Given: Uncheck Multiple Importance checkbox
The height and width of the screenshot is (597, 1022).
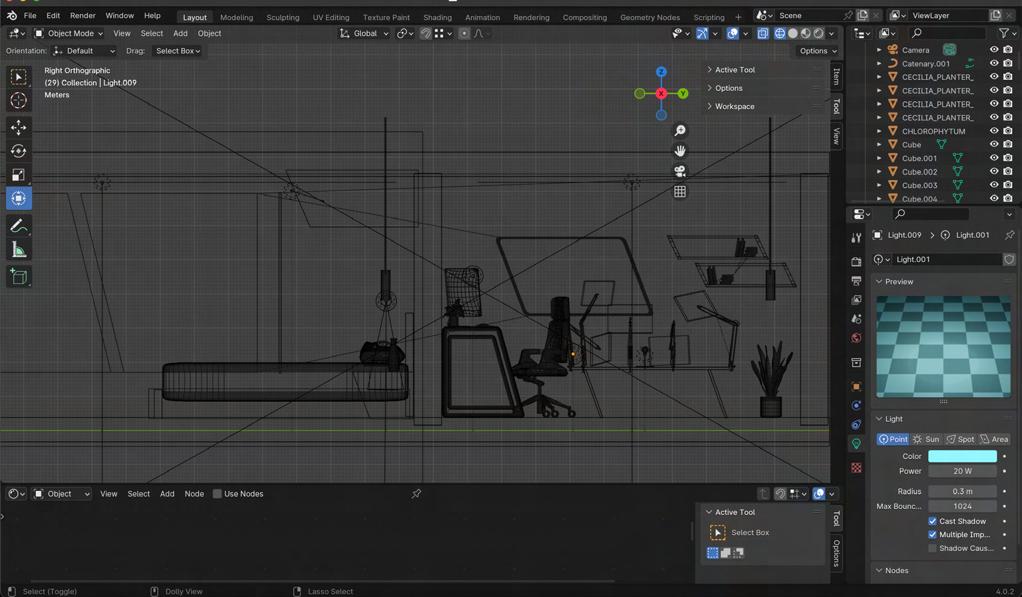Looking at the screenshot, I should click(932, 534).
